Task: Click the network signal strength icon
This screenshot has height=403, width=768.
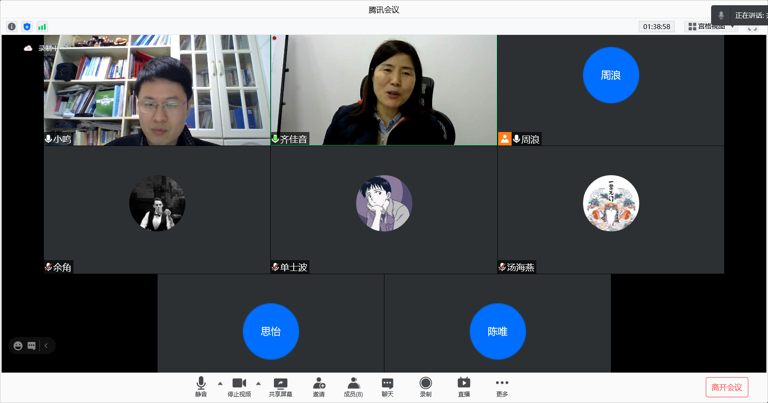Action: pyautogui.click(x=42, y=27)
